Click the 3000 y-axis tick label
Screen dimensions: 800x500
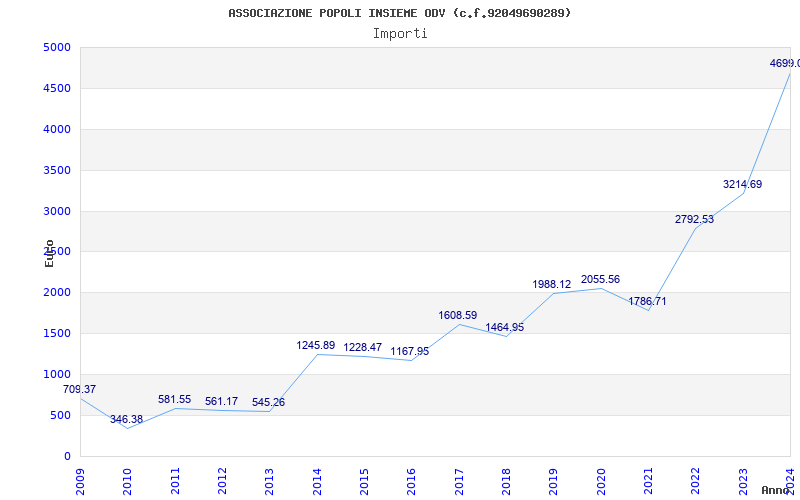click(x=57, y=211)
